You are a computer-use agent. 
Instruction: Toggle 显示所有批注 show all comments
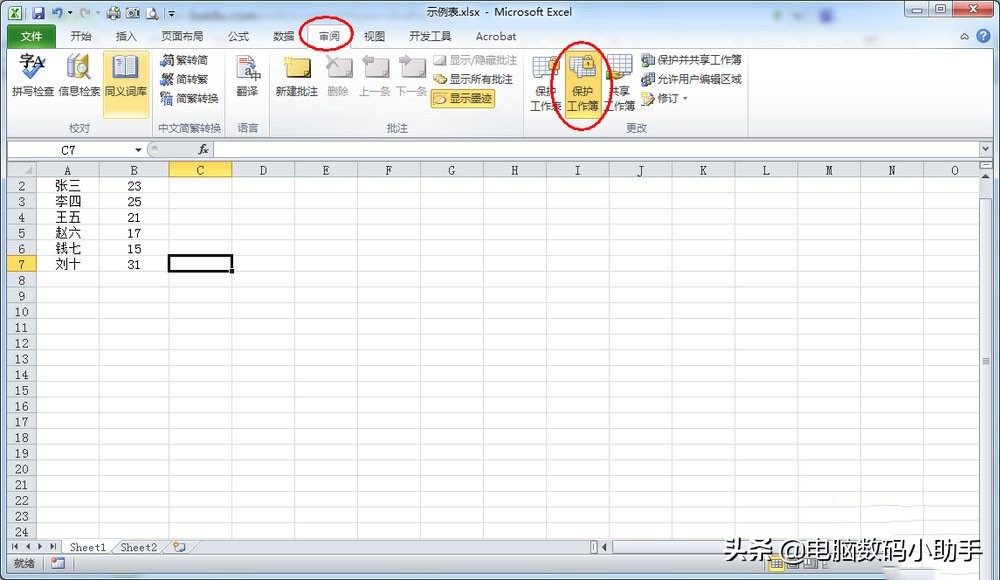pyautogui.click(x=469, y=78)
